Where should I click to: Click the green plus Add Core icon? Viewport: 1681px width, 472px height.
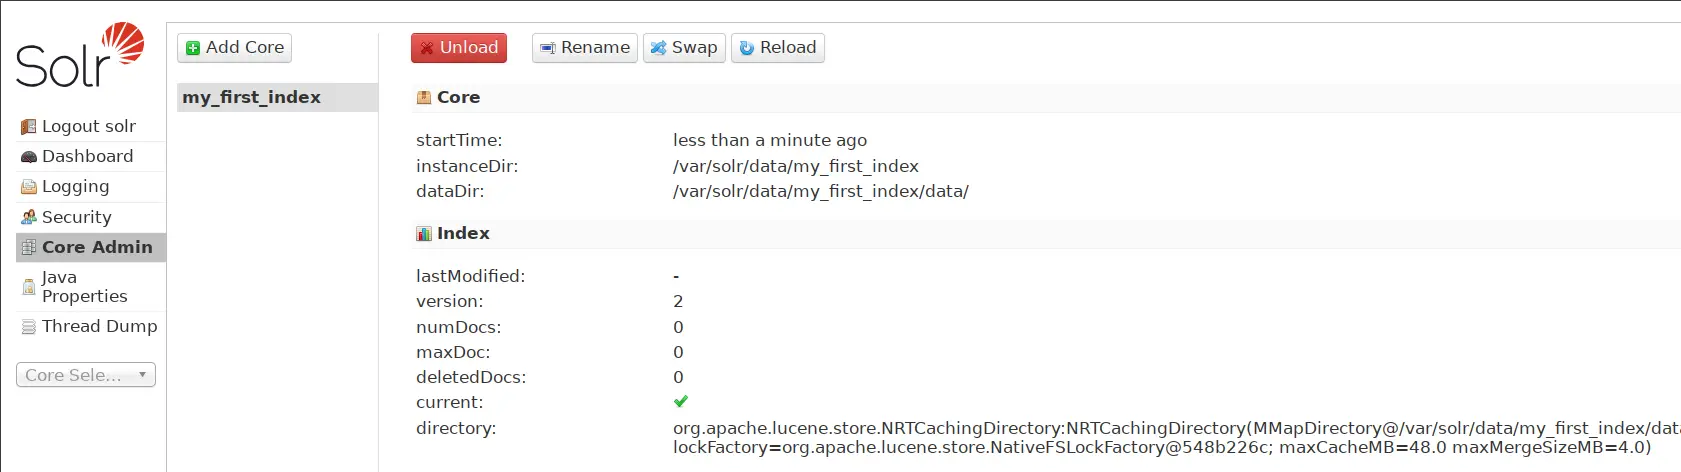coord(193,48)
